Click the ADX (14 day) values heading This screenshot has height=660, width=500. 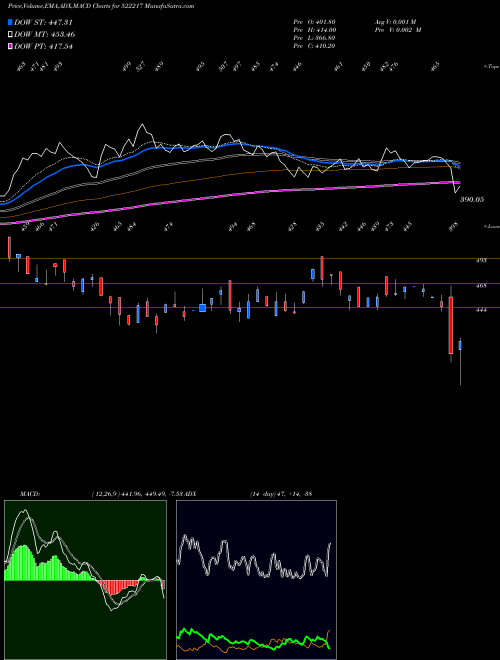point(281,494)
